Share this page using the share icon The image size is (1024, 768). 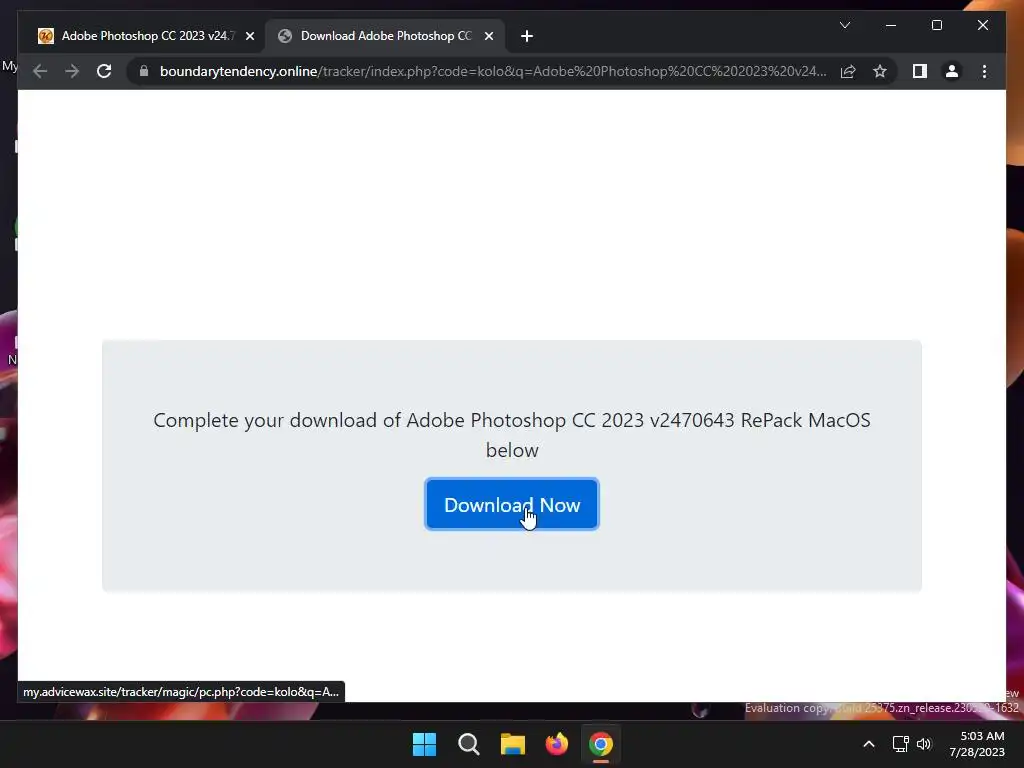[x=848, y=71]
